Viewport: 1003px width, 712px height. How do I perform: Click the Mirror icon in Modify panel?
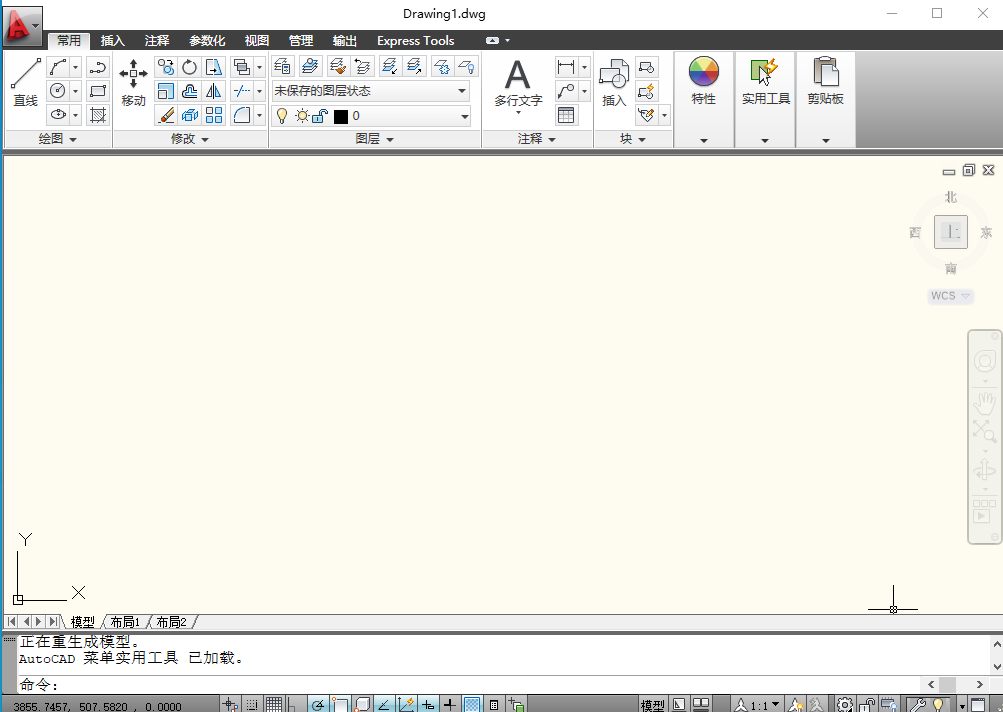213,91
